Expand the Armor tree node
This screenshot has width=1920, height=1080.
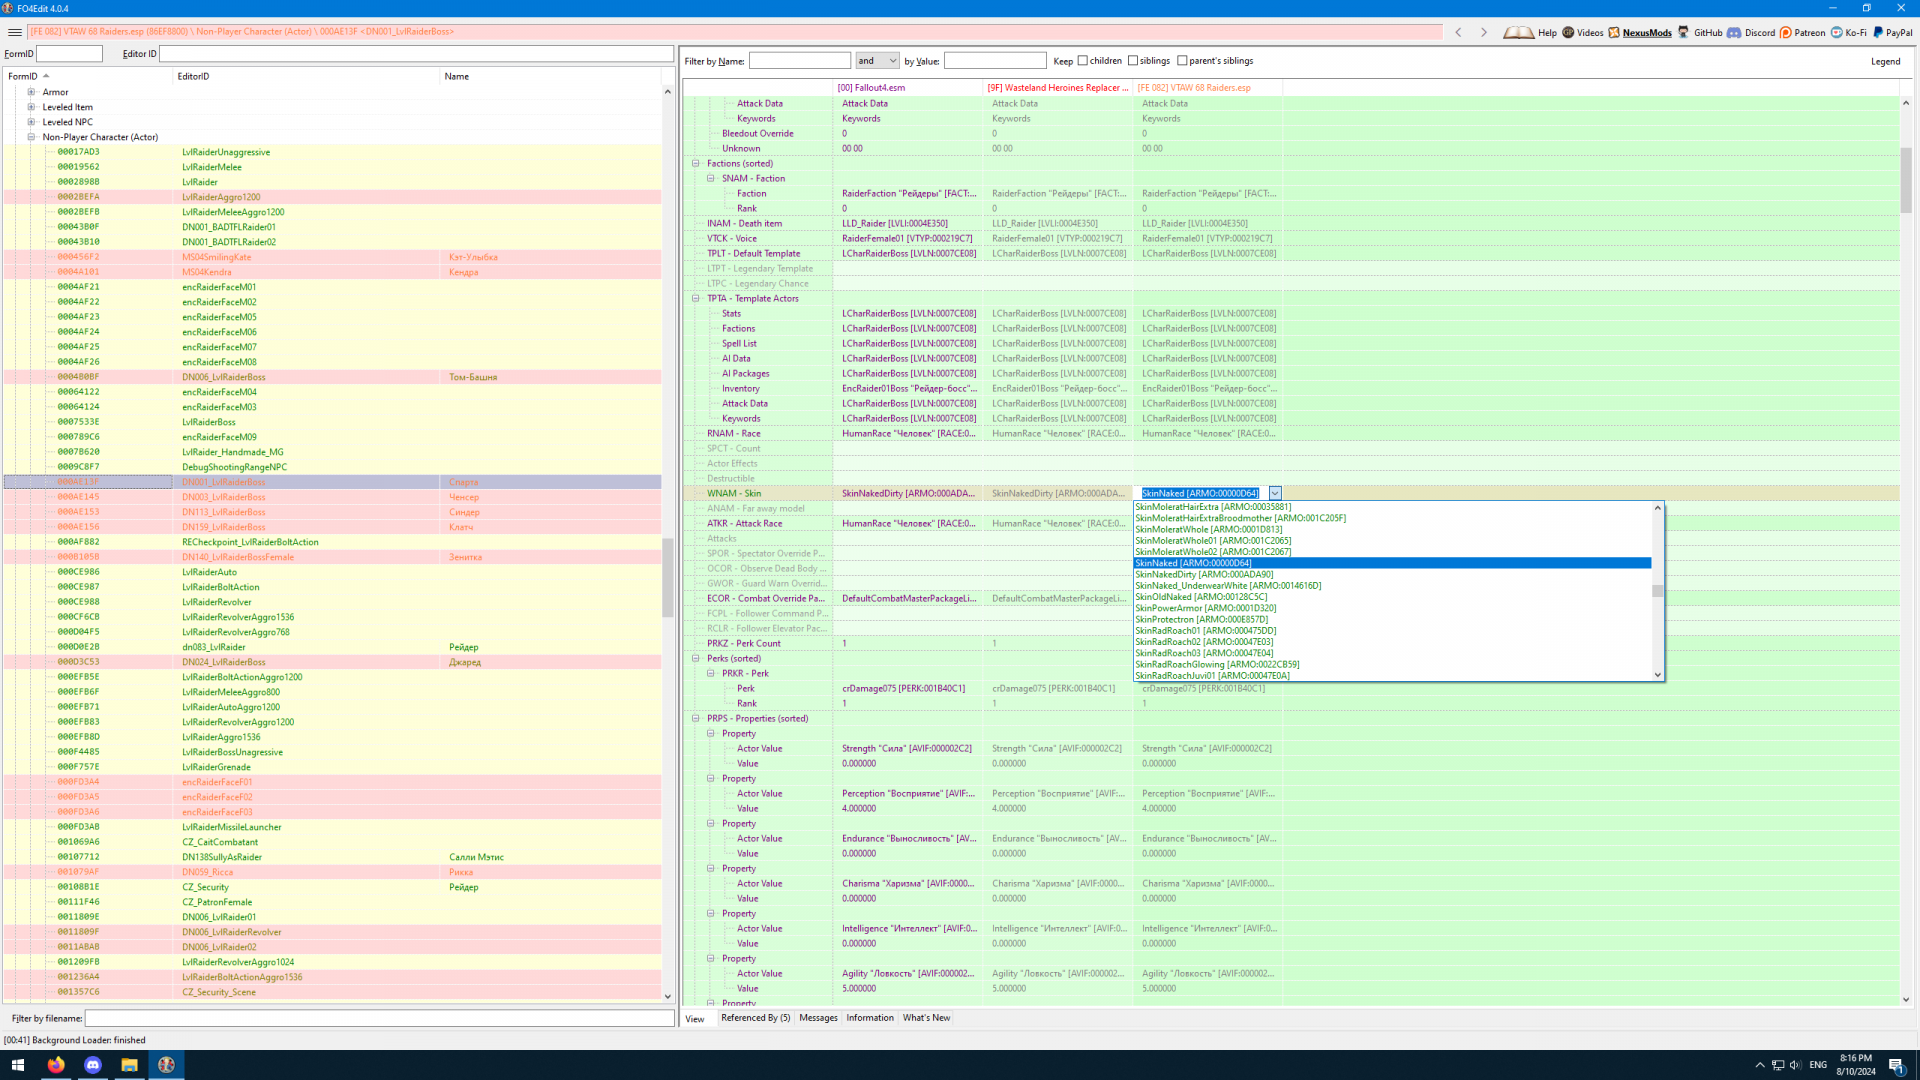tap(31, 92)
